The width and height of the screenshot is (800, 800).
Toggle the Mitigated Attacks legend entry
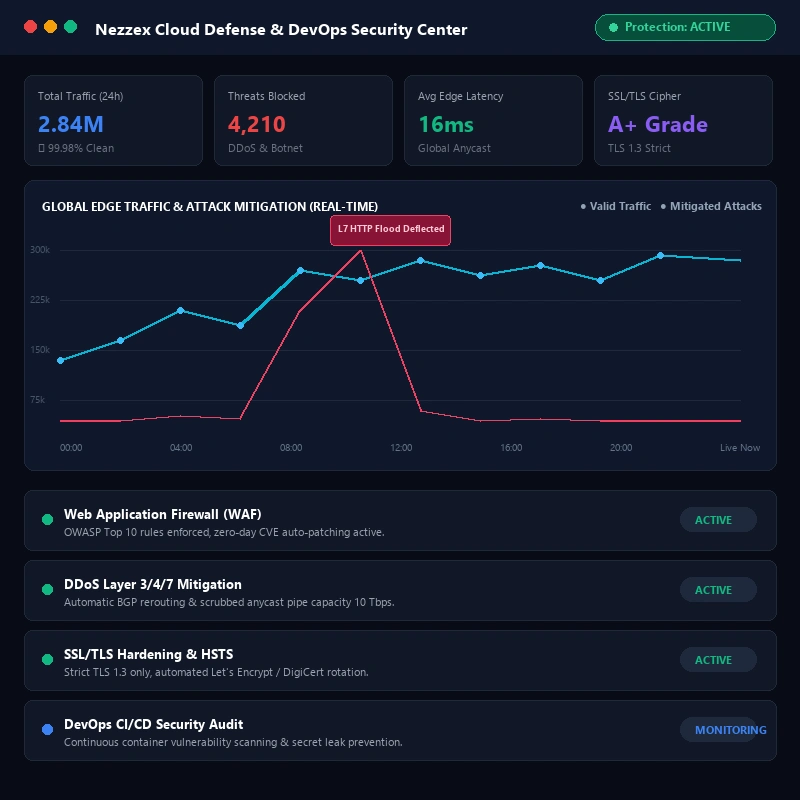tap(711, 206)
